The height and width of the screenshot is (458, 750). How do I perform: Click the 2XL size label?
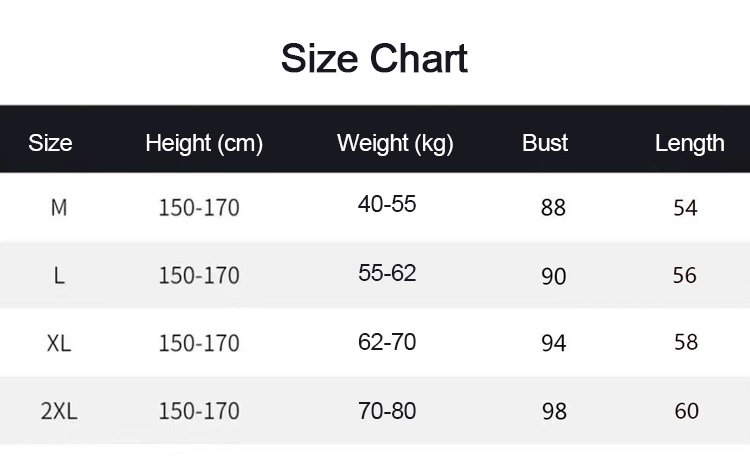point(59,411)
